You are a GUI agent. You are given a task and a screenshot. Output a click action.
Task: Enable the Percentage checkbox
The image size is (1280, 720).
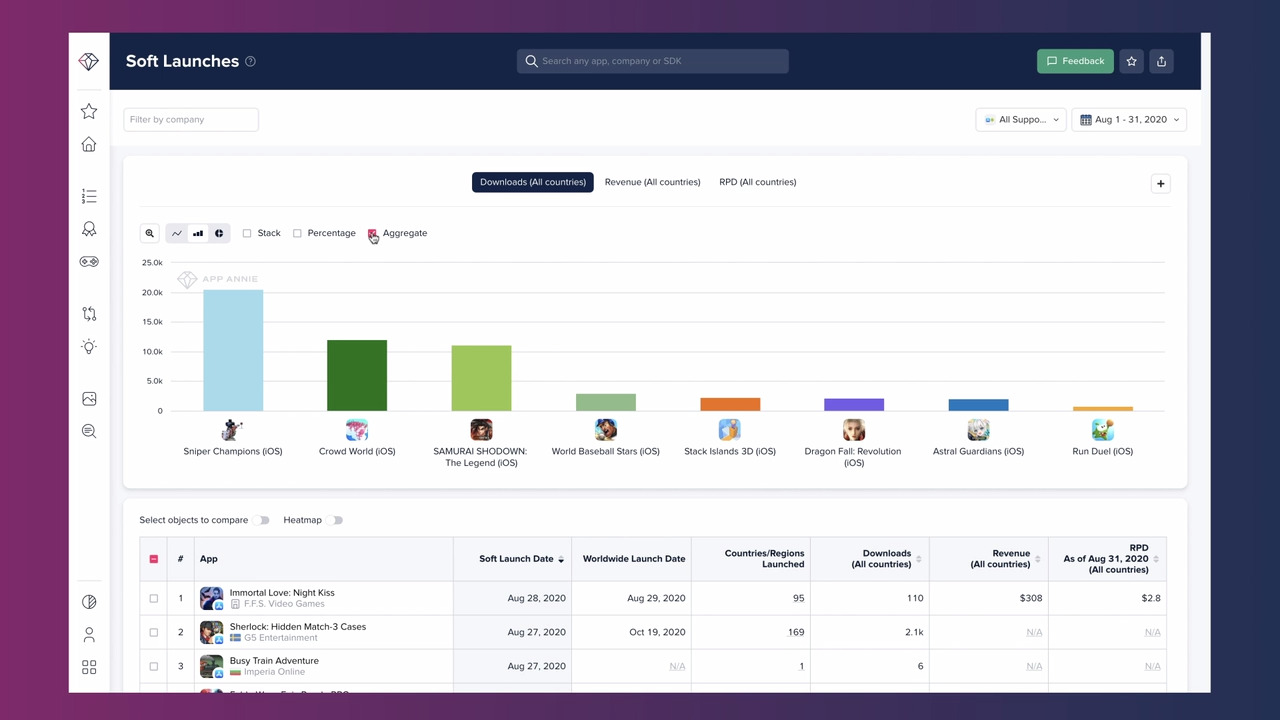coord(297,233)
